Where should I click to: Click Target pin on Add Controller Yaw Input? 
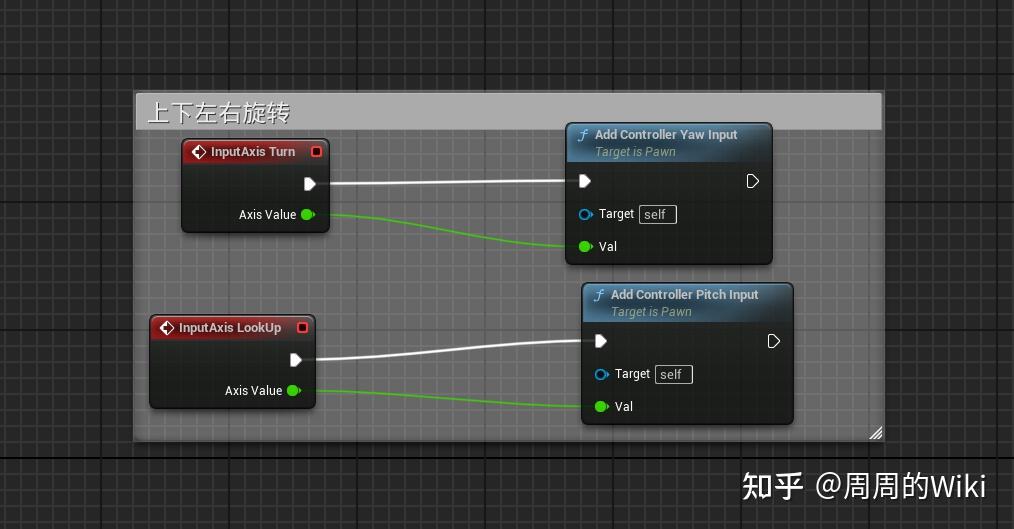tap(585, 215)
